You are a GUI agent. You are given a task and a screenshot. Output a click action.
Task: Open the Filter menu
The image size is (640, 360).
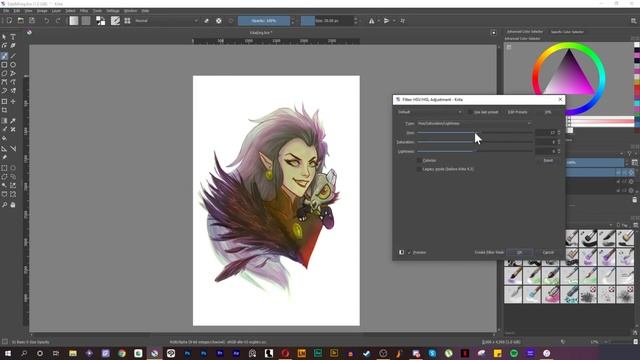(x=84, y=11)
